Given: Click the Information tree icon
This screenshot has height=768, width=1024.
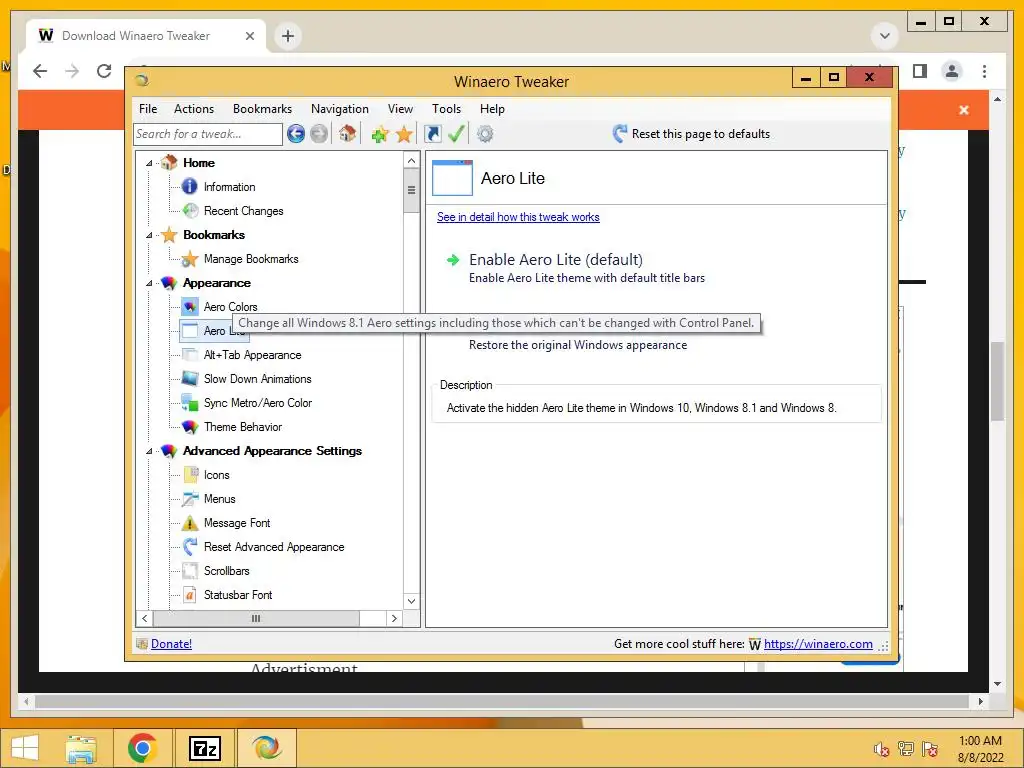Looking at the screenshot, I should (x=189, y=187).
